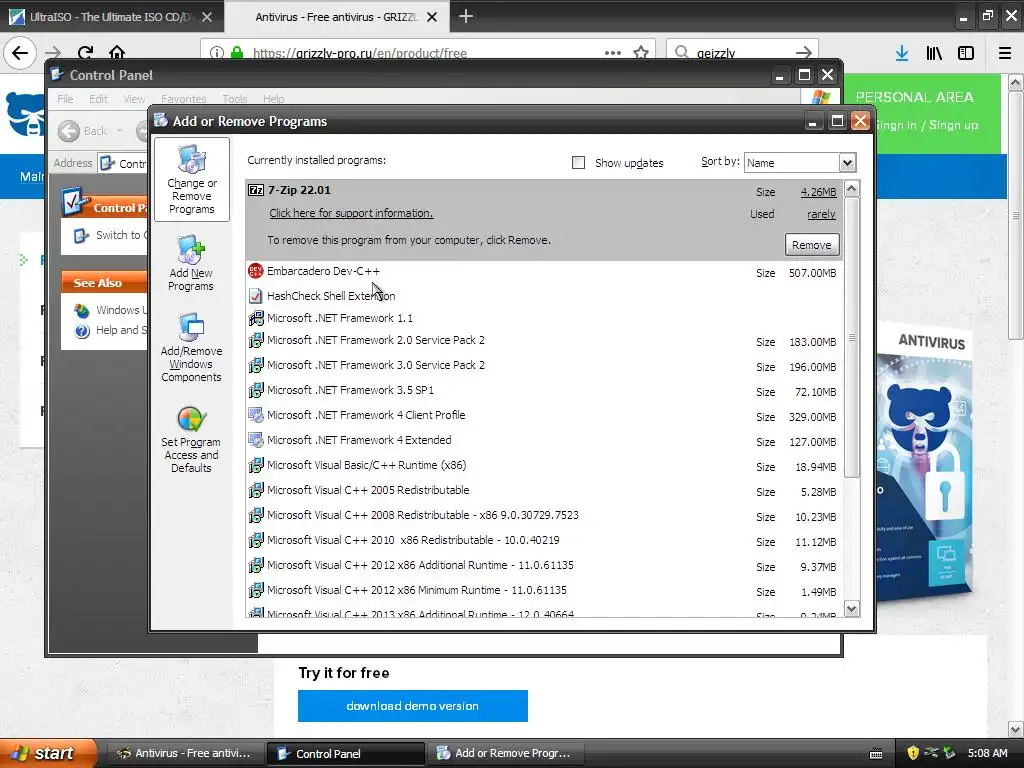
Task: Click security shield tray icon
Action: (x=913, y=753)
